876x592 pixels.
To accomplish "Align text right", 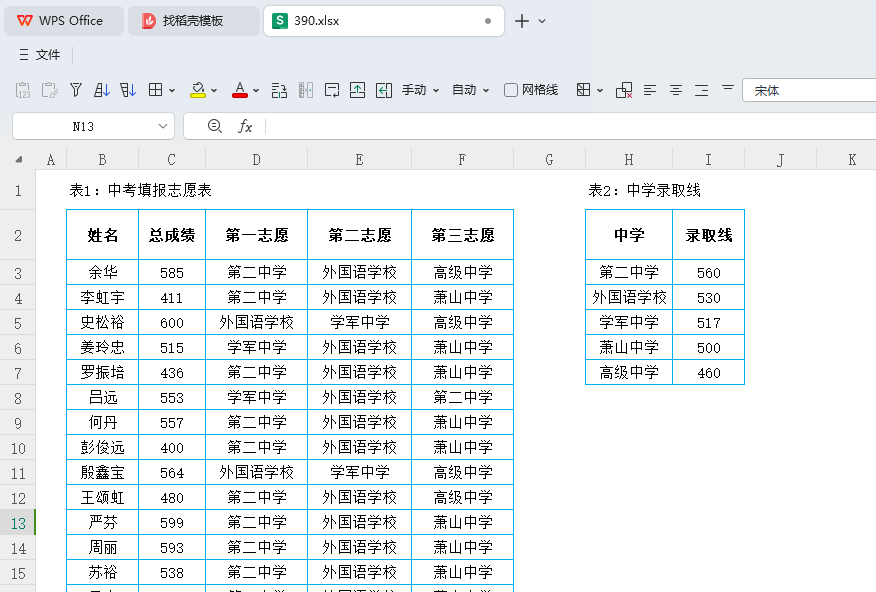I will [x=702, y=90].
